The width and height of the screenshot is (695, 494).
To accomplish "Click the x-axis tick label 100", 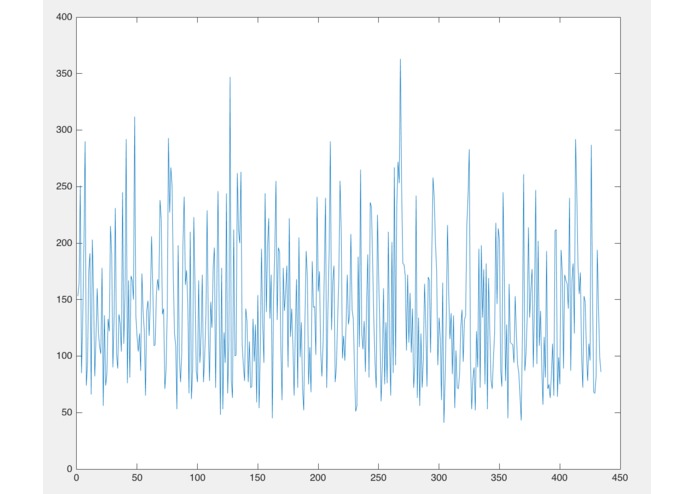I will click(197, 478).
